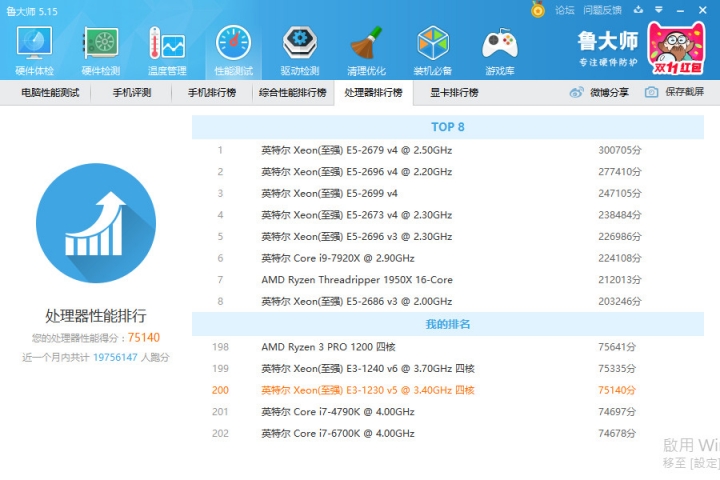Click the camera screenshot icon
The image size is (720, 480).
click(651, 92)
